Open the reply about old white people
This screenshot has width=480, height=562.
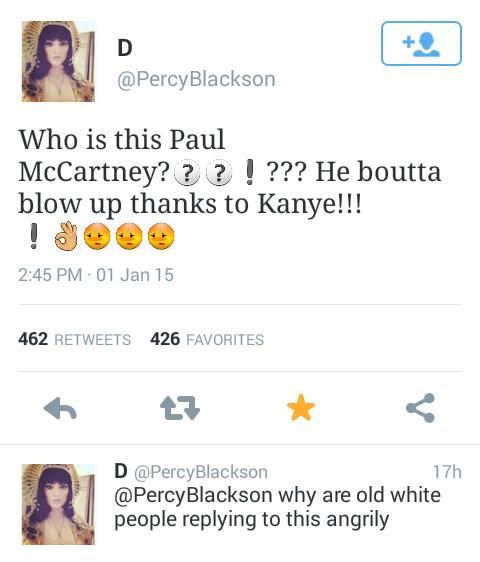[x=277, y=507]
